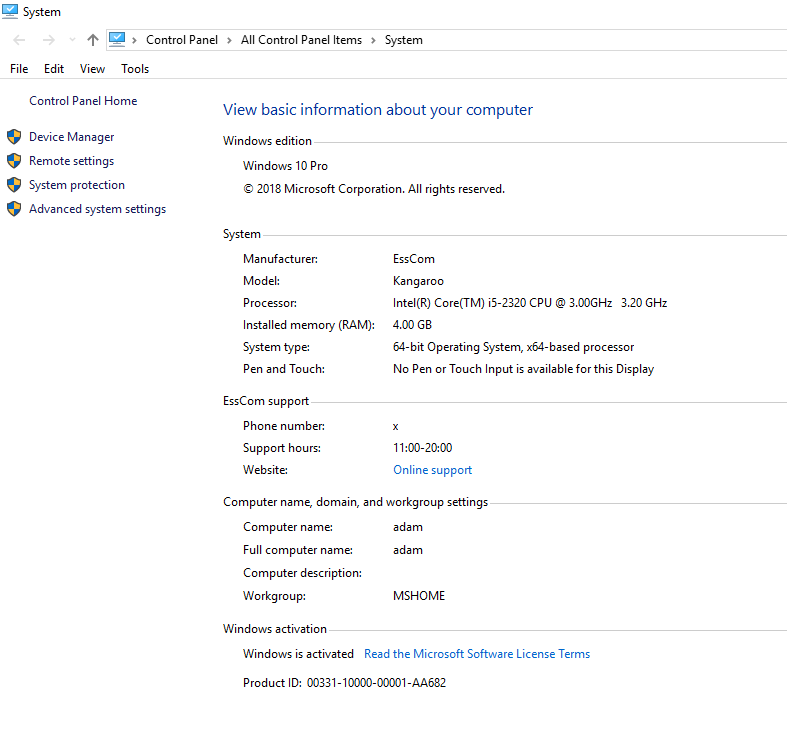Click the Windows activation section header

(275, 629)
